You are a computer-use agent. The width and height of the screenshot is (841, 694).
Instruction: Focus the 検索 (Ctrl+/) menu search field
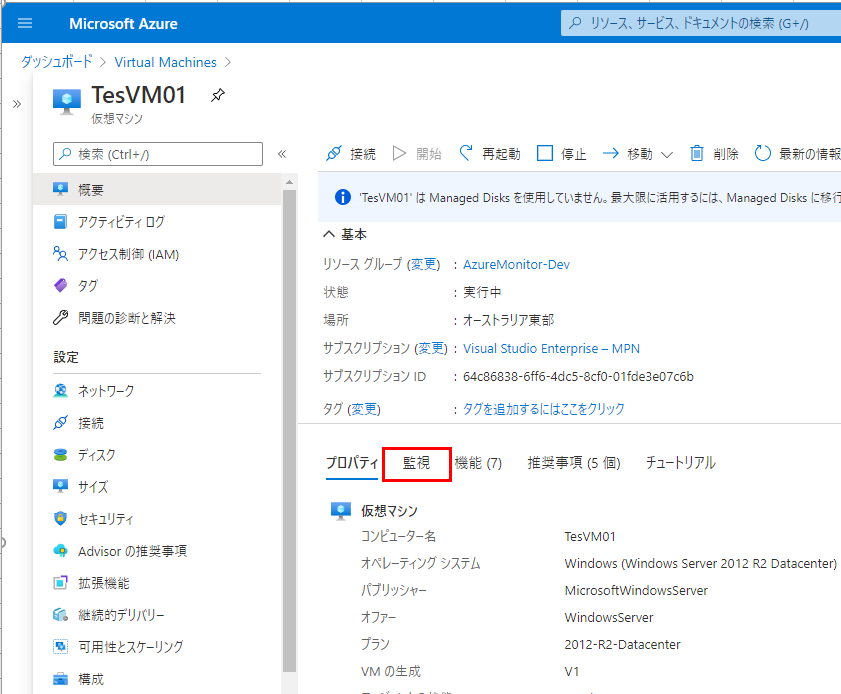pos(158,154)
